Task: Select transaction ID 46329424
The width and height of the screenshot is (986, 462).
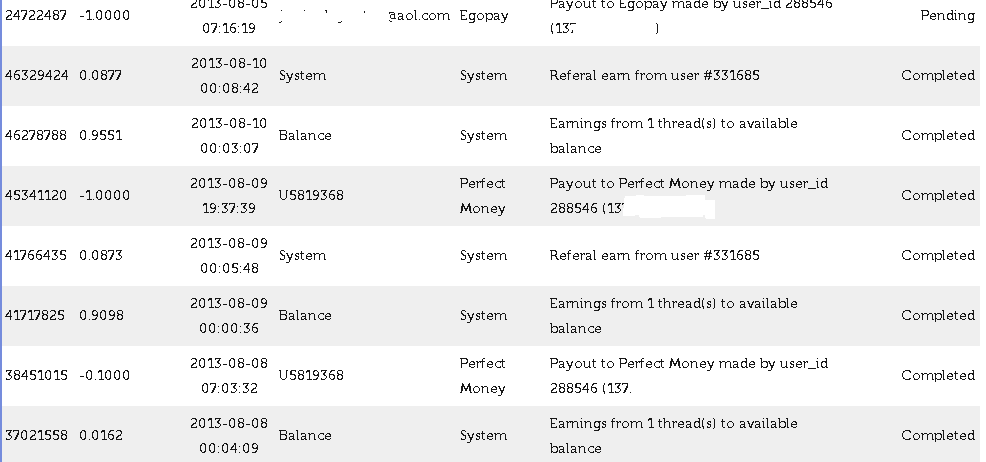Action: pos(36,76)
